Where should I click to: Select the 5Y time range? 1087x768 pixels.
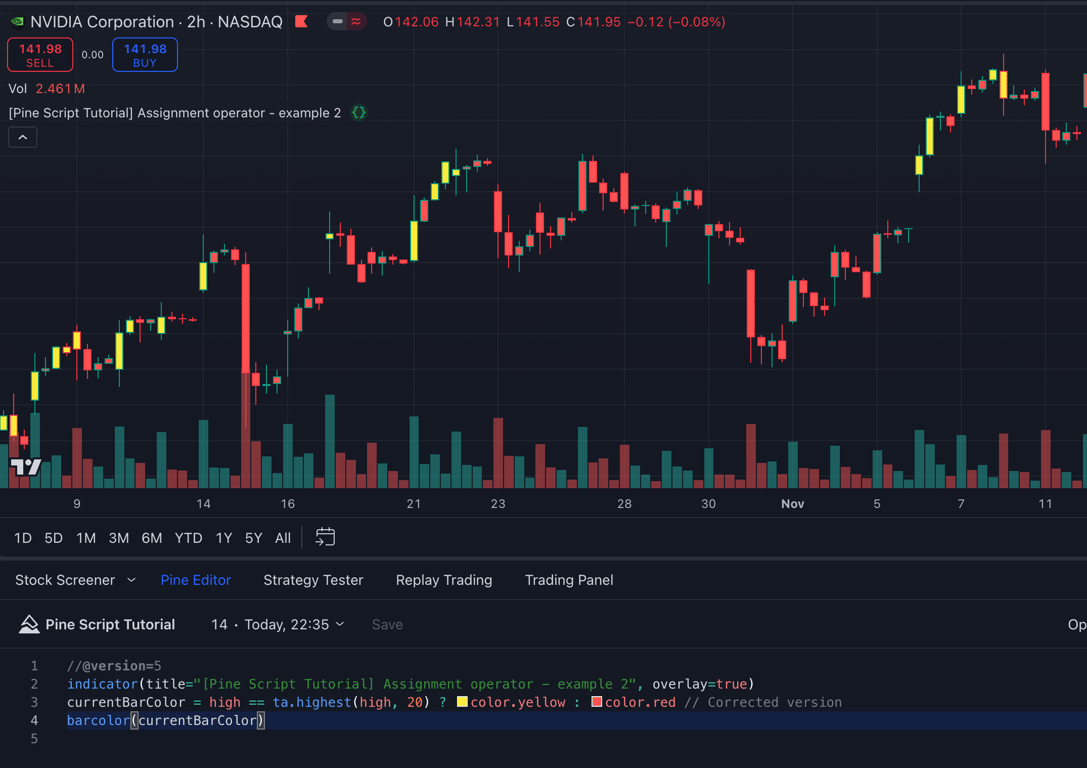pyautogui.click(x=254, y=538)
